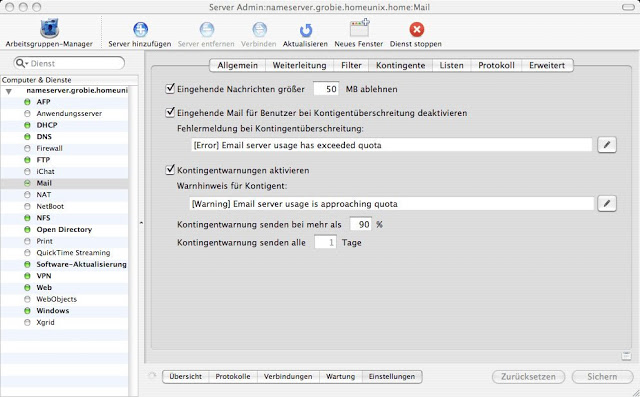Click the DHCP status indicator
This screenshot has width=640, height=397.
[x=27, y=125]
